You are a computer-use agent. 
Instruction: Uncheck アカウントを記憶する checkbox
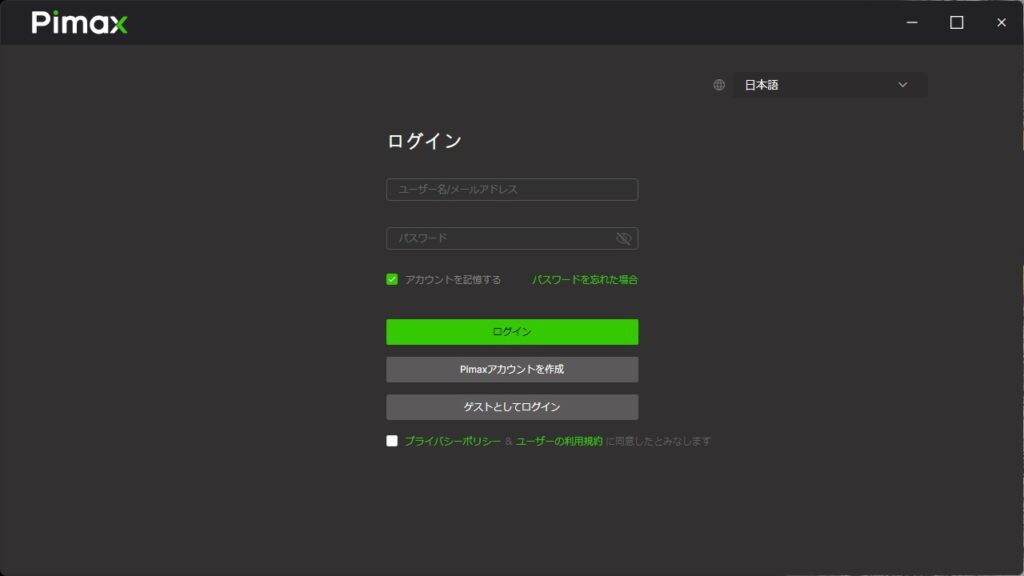pos(392,280)
